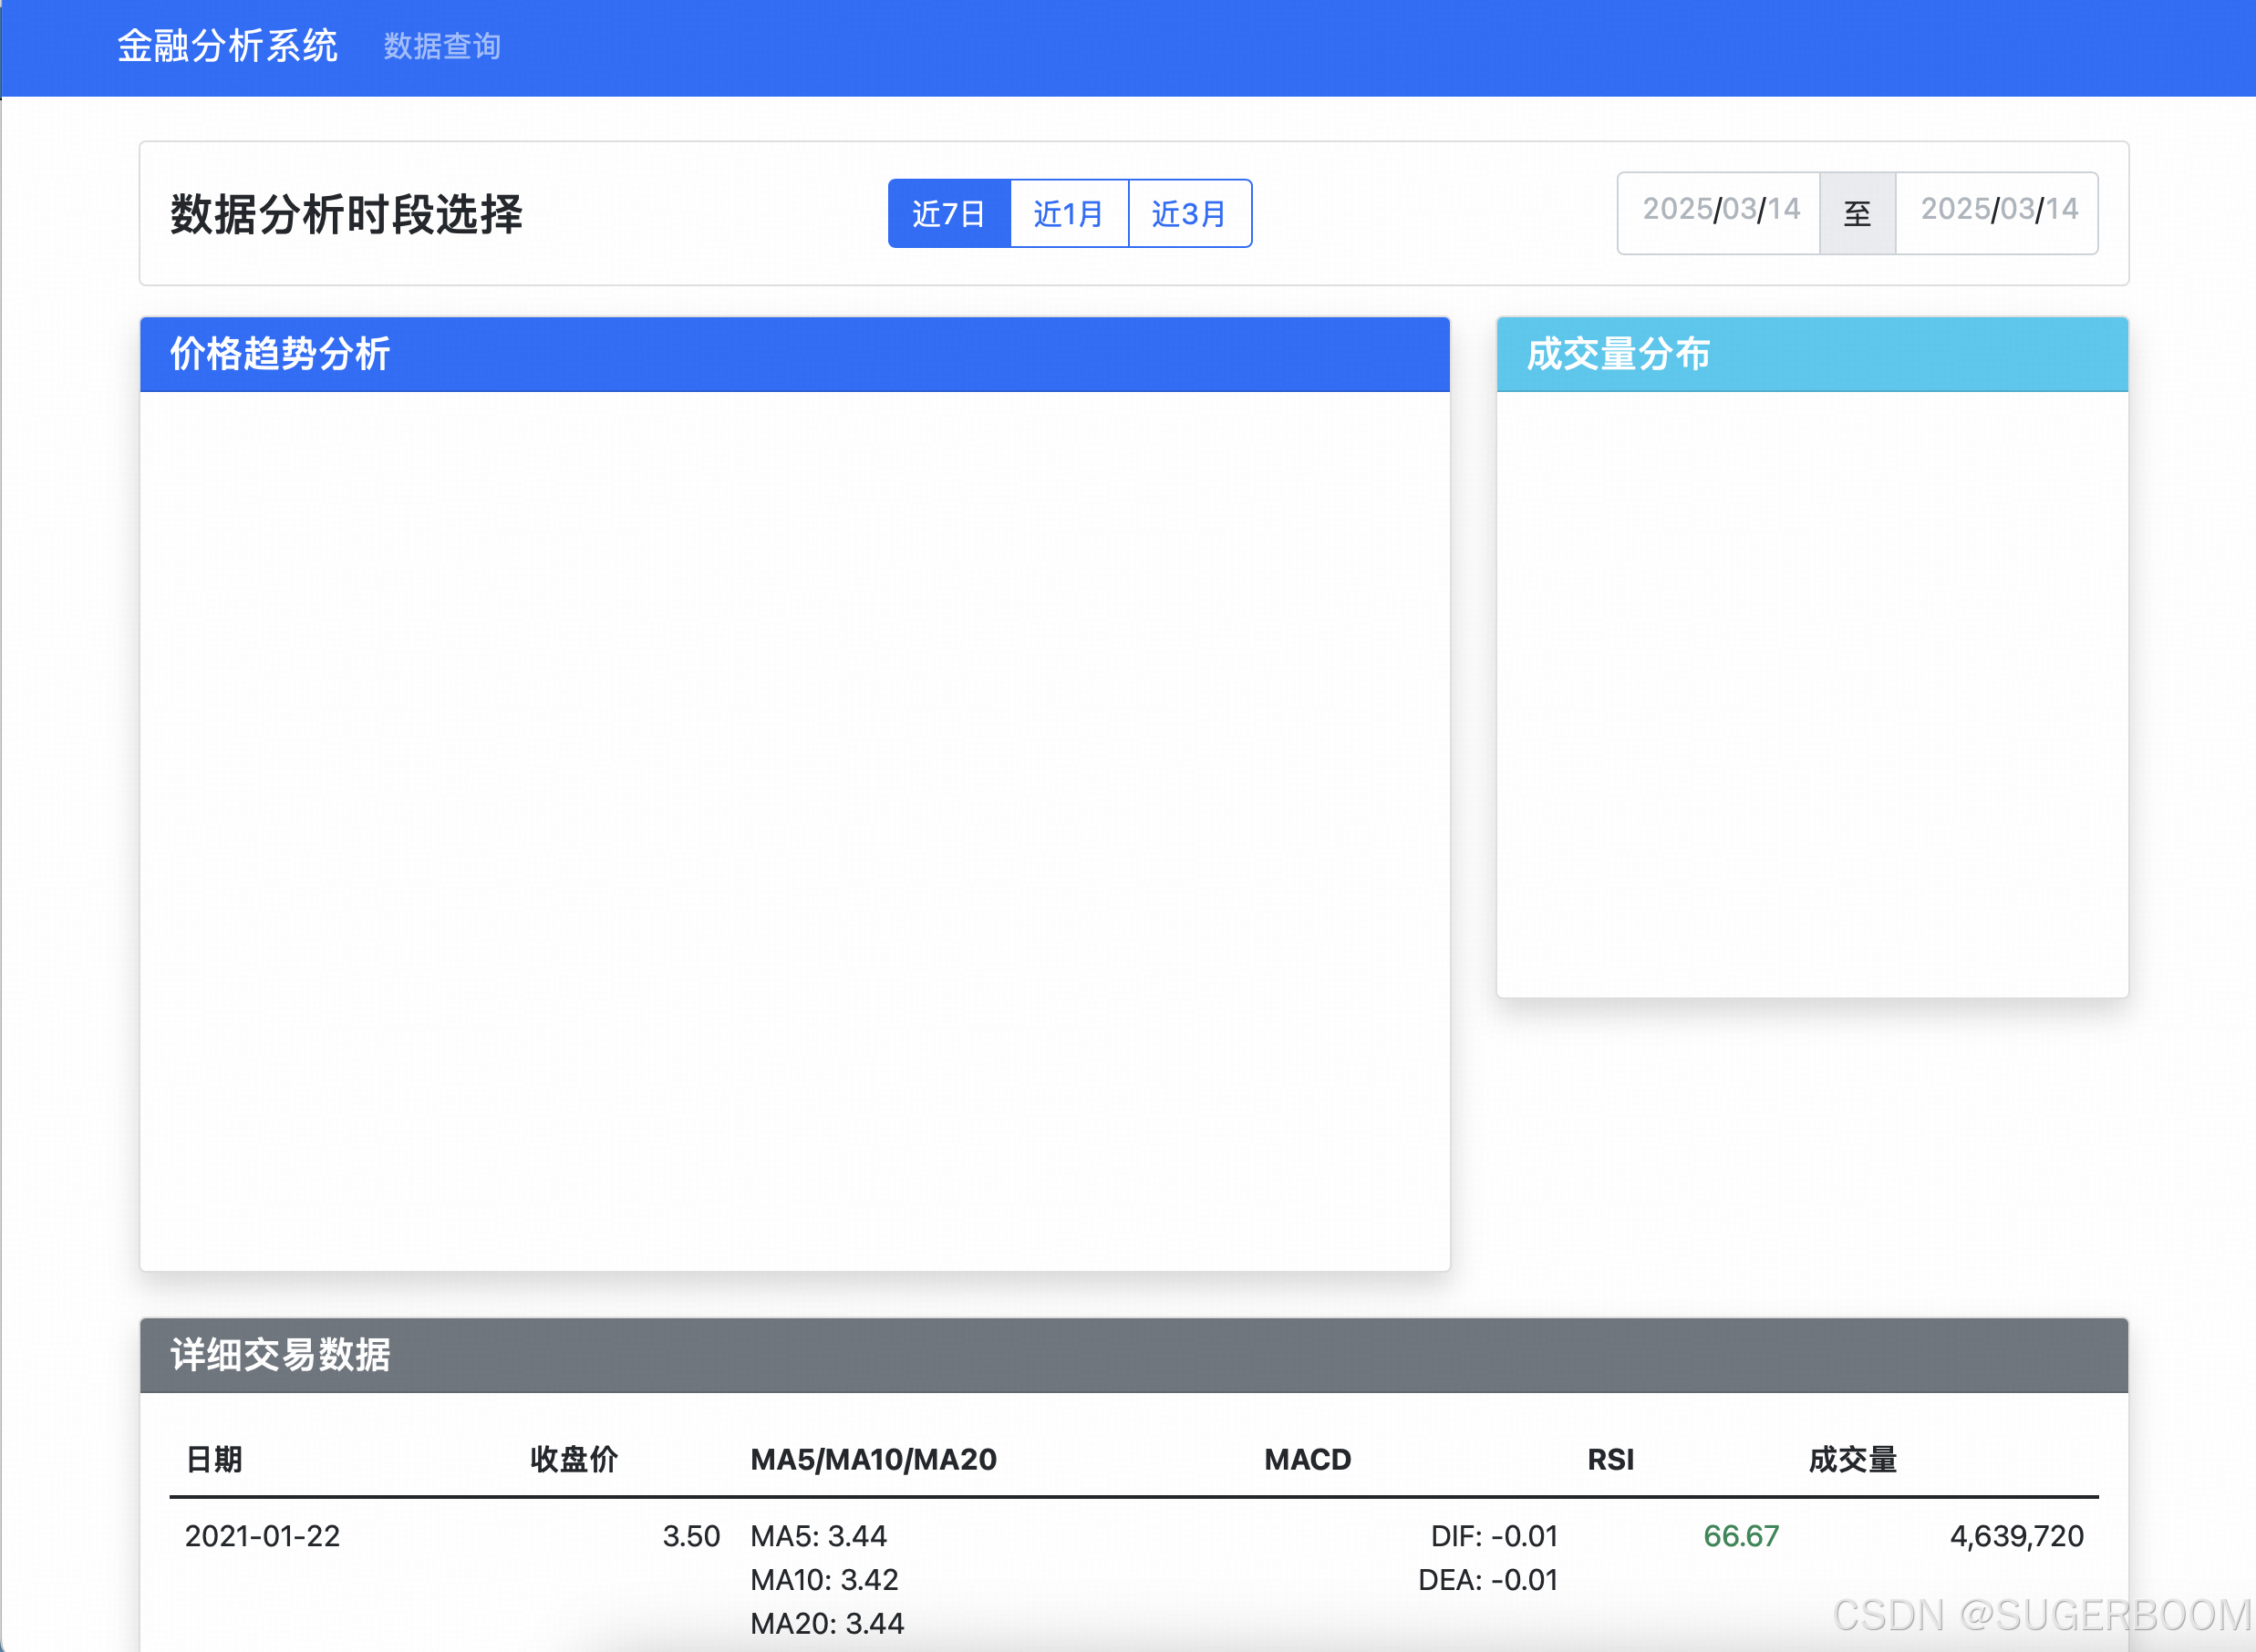This screenshot has height=1652, width=2256.
Task: Click the 成交量 column header in table
Action: pos(1852,1459)
